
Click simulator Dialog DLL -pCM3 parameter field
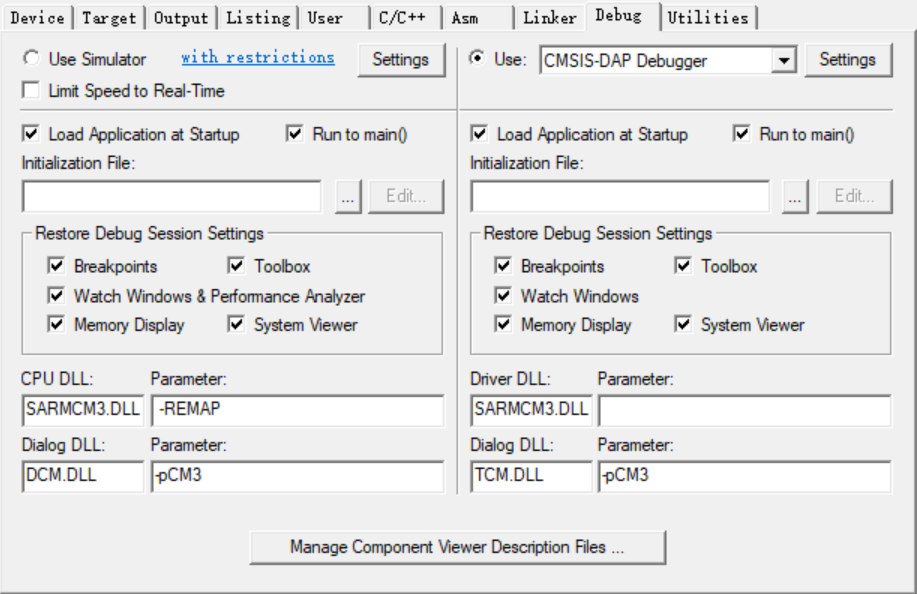298,476
